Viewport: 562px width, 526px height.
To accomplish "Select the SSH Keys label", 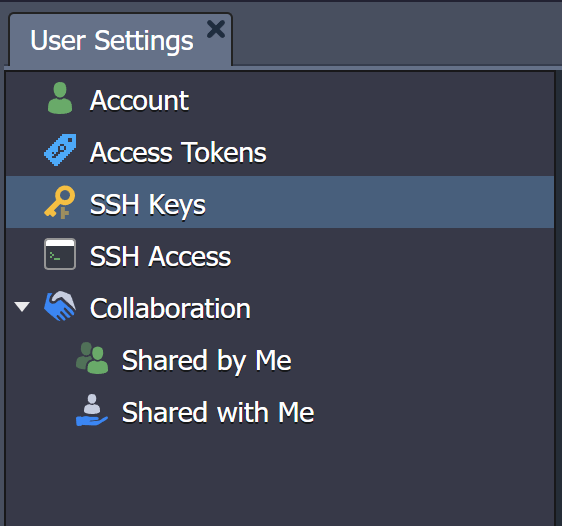I will (148, 205).
